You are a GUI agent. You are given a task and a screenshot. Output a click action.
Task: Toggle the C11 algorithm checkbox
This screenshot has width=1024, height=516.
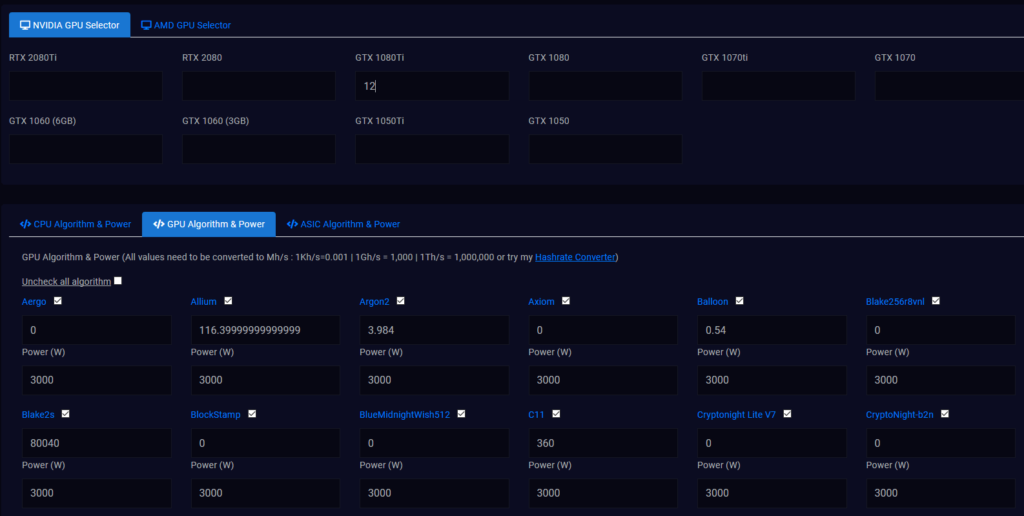tap(556, 413)
